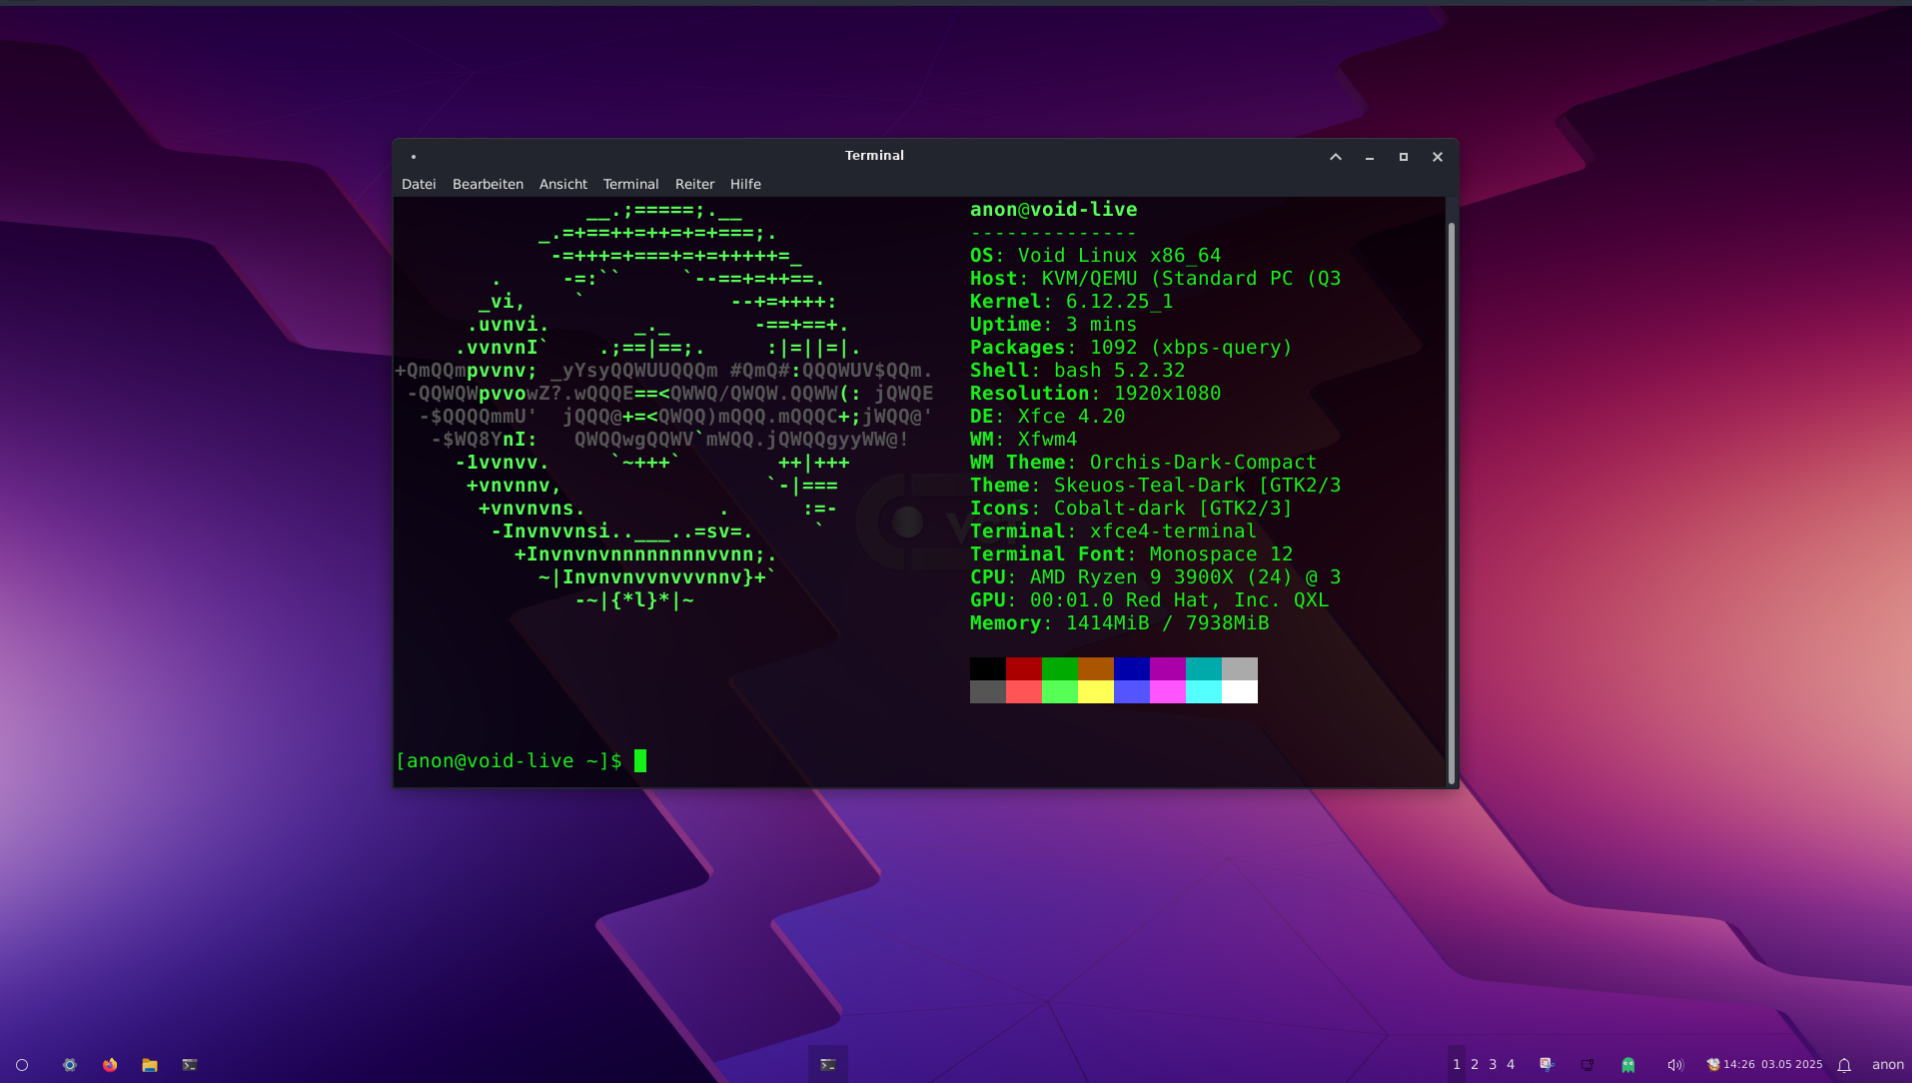1912x1083 pixels.
Task: Open the anon user menu
Action: pyautogui.click(x=1887, y=1065)
